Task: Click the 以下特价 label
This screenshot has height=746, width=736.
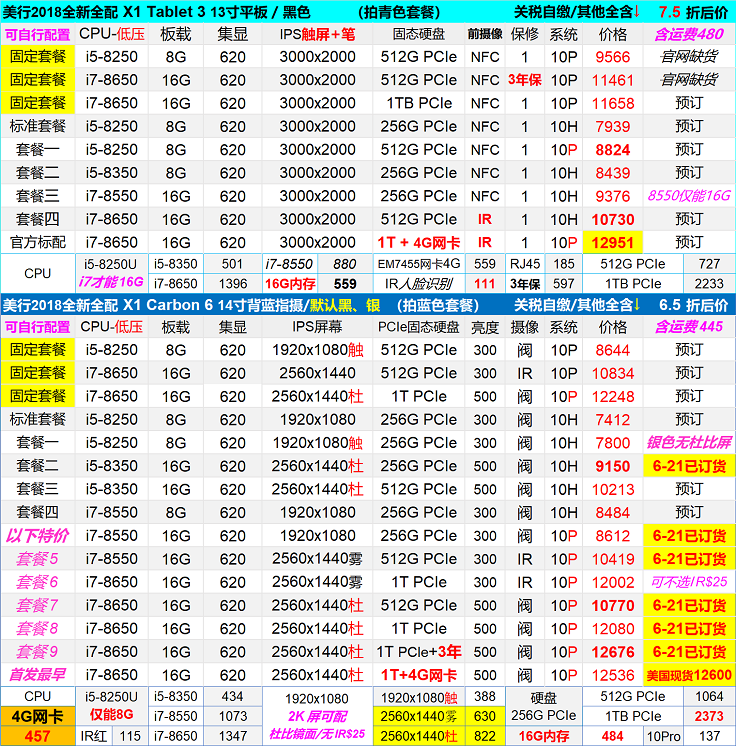Action: (x=38, y=536)
